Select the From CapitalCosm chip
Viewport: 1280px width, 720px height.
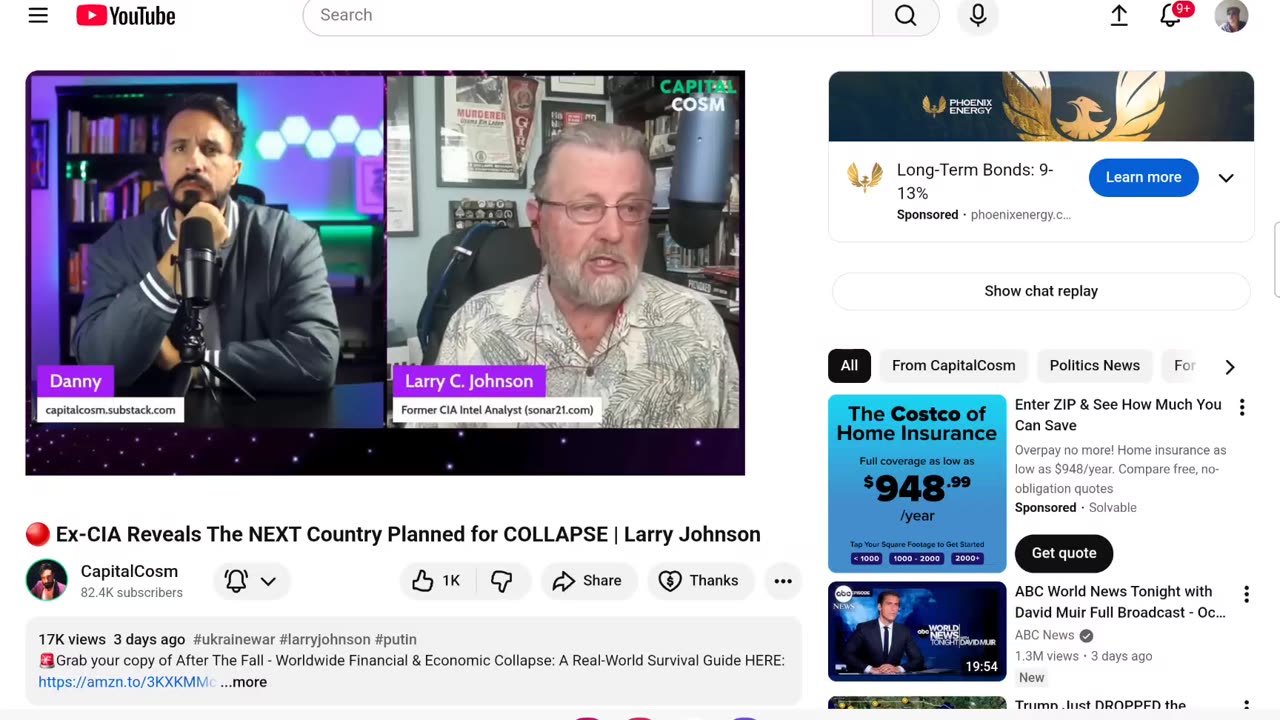pos(953,366)
